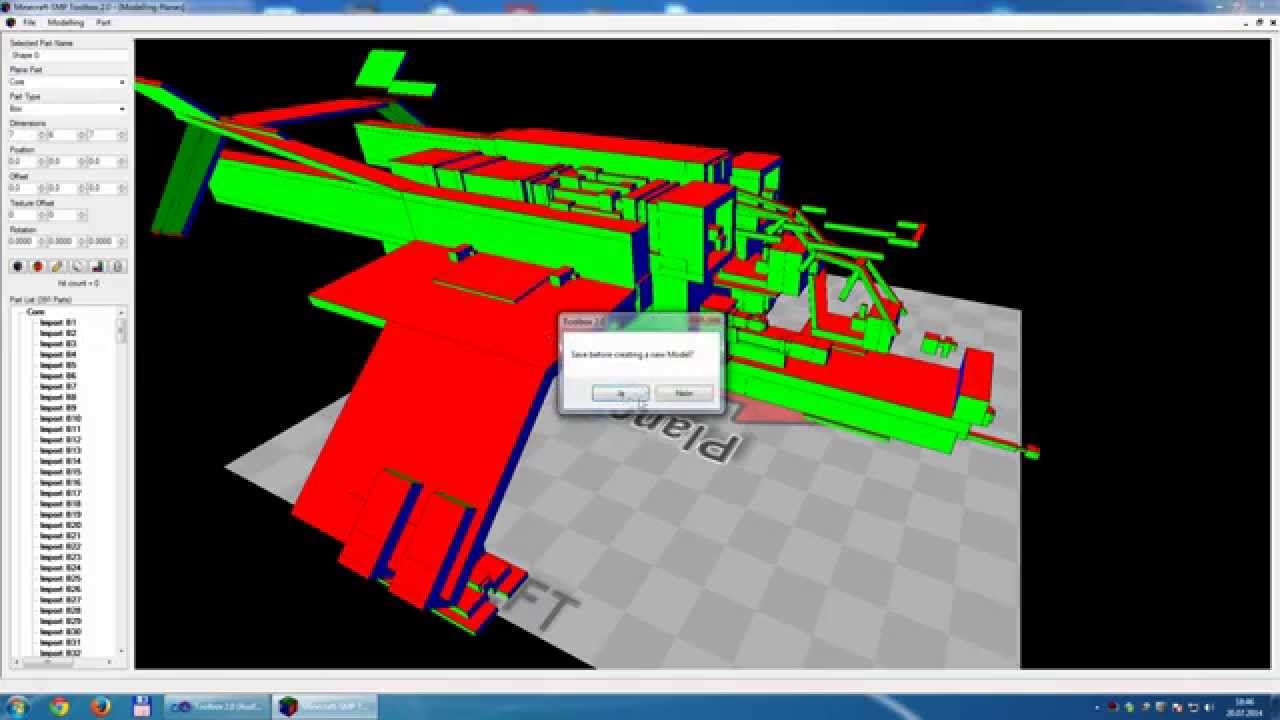Click the Part List vertical scrollbar
This screenshot has width=1280, height=720.
pos(122,484)
